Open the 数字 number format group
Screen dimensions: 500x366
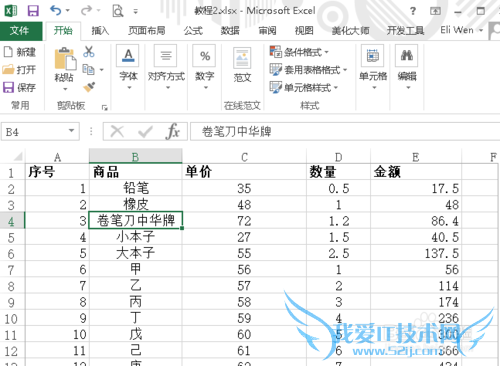(x=205, y=68)
